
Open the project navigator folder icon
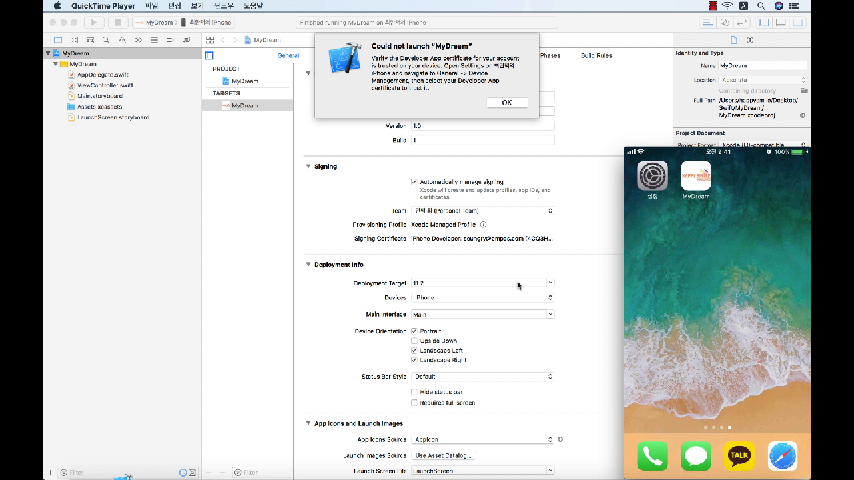pos(58,40)
